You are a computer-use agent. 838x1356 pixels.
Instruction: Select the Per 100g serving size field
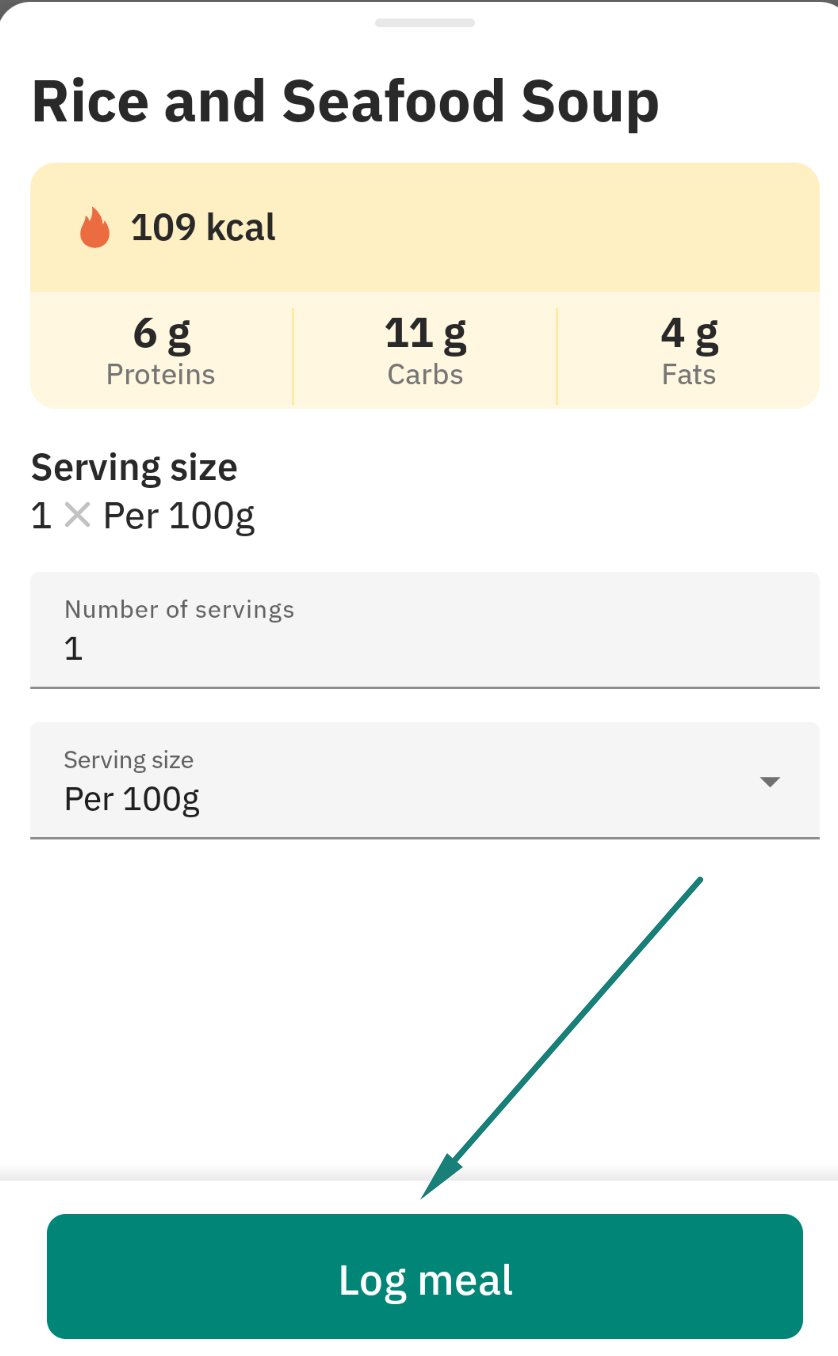[425, 780]
